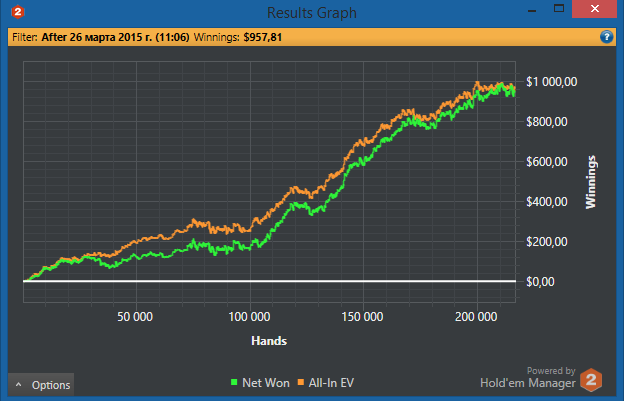Click the 150 000 hands axis label
Image resolution: width=624 pixels, height=401 pixels.
[x=362, y=317]
